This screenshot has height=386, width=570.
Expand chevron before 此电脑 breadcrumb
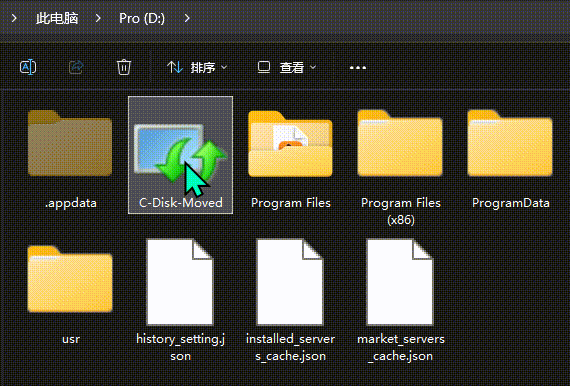[x=14, y=18]
